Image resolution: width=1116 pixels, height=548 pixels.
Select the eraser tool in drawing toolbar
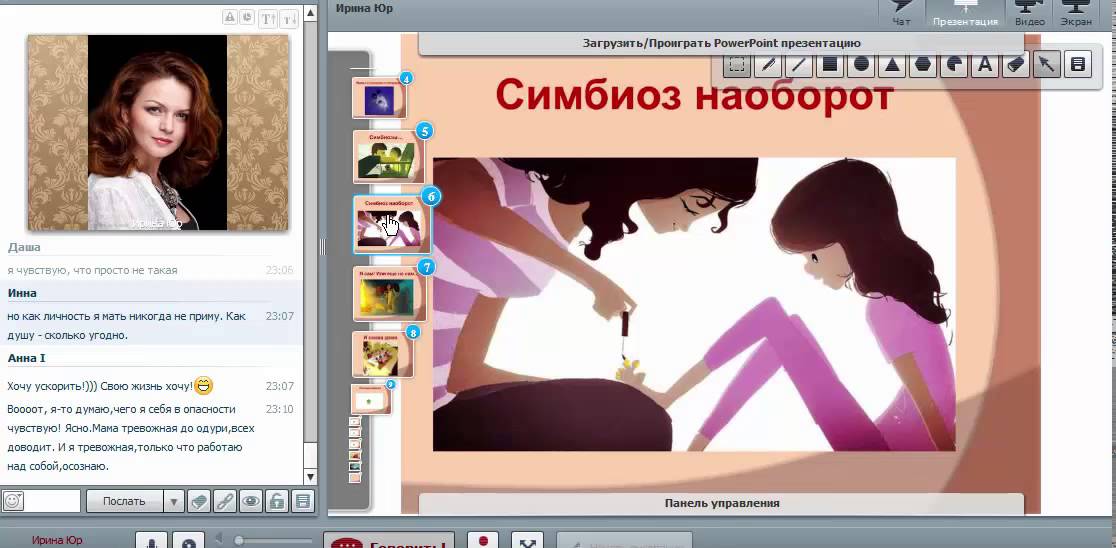point(1016,65)
